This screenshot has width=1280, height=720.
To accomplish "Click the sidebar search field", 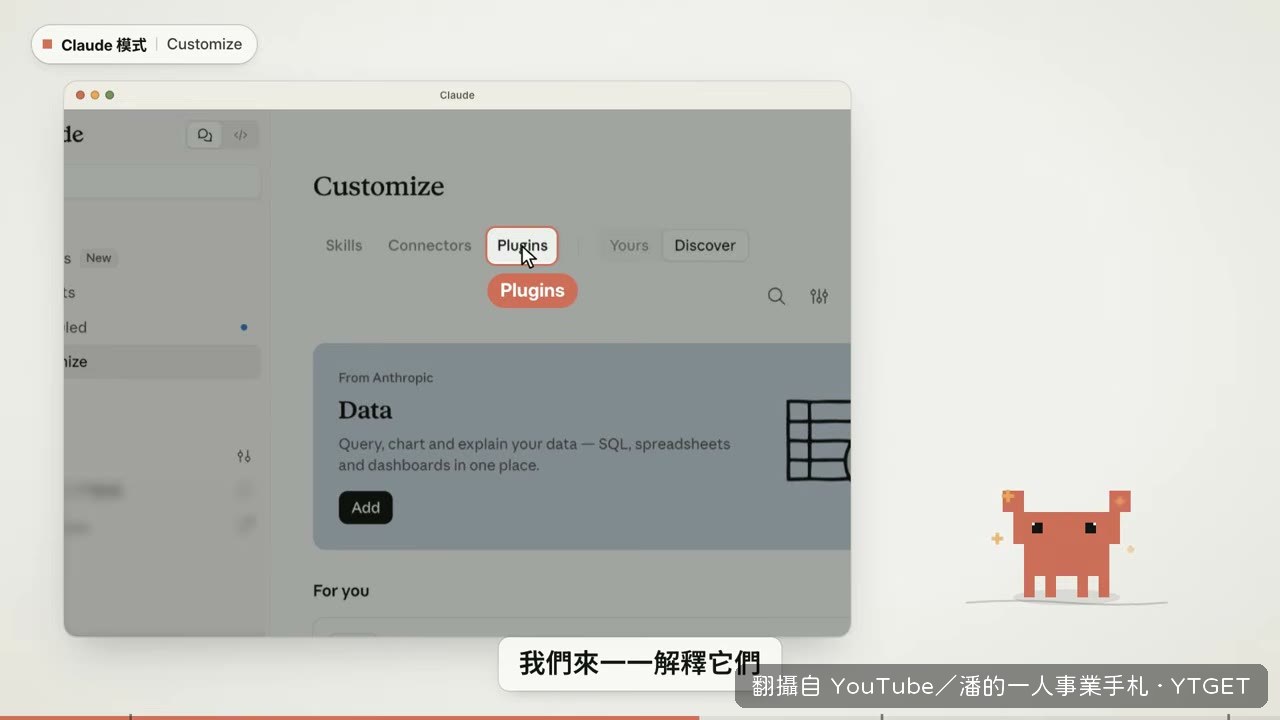I will click(162, 181).
